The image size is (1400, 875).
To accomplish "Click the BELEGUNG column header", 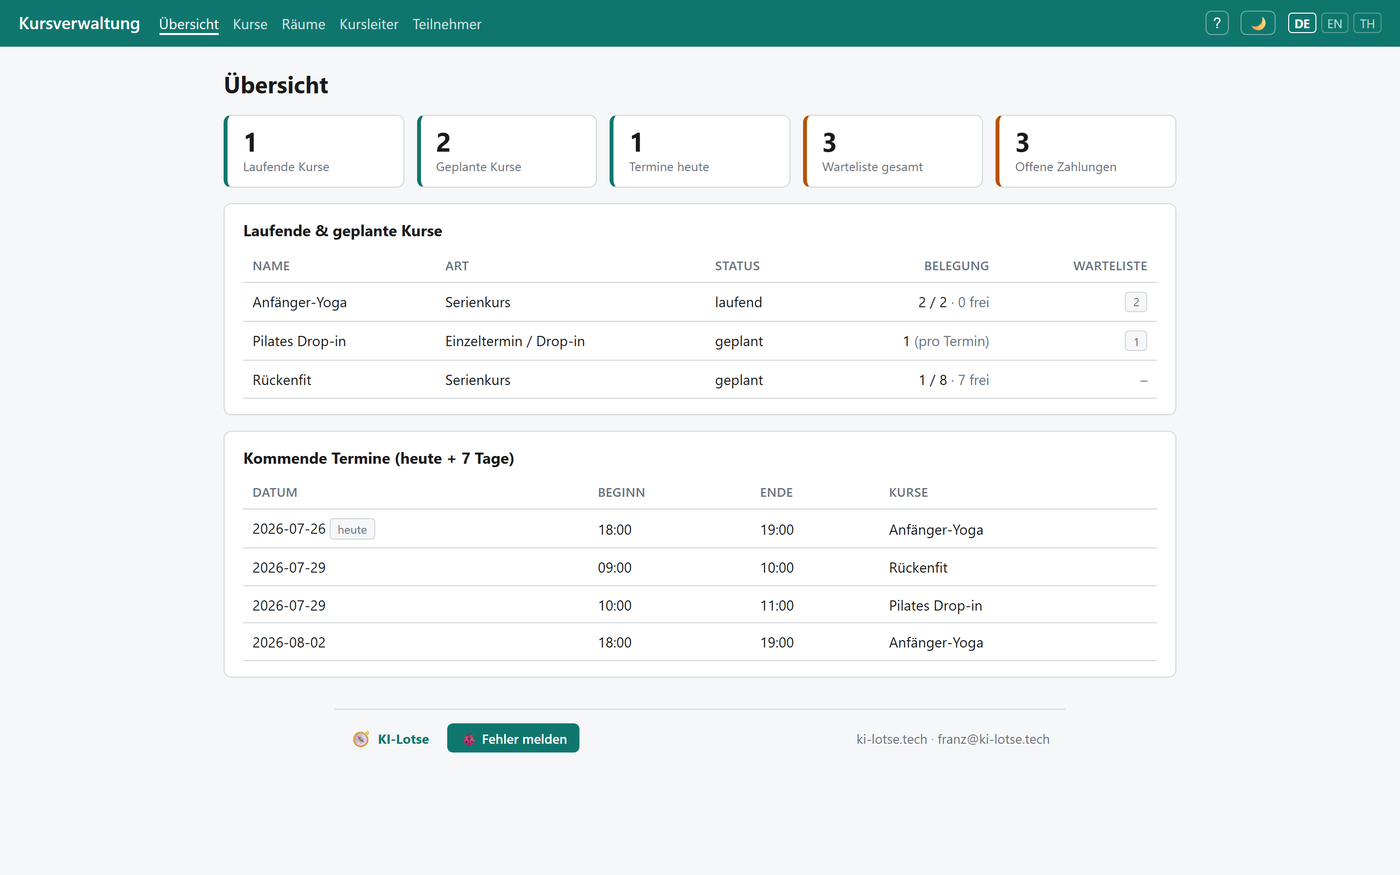I will coord(956,266).
